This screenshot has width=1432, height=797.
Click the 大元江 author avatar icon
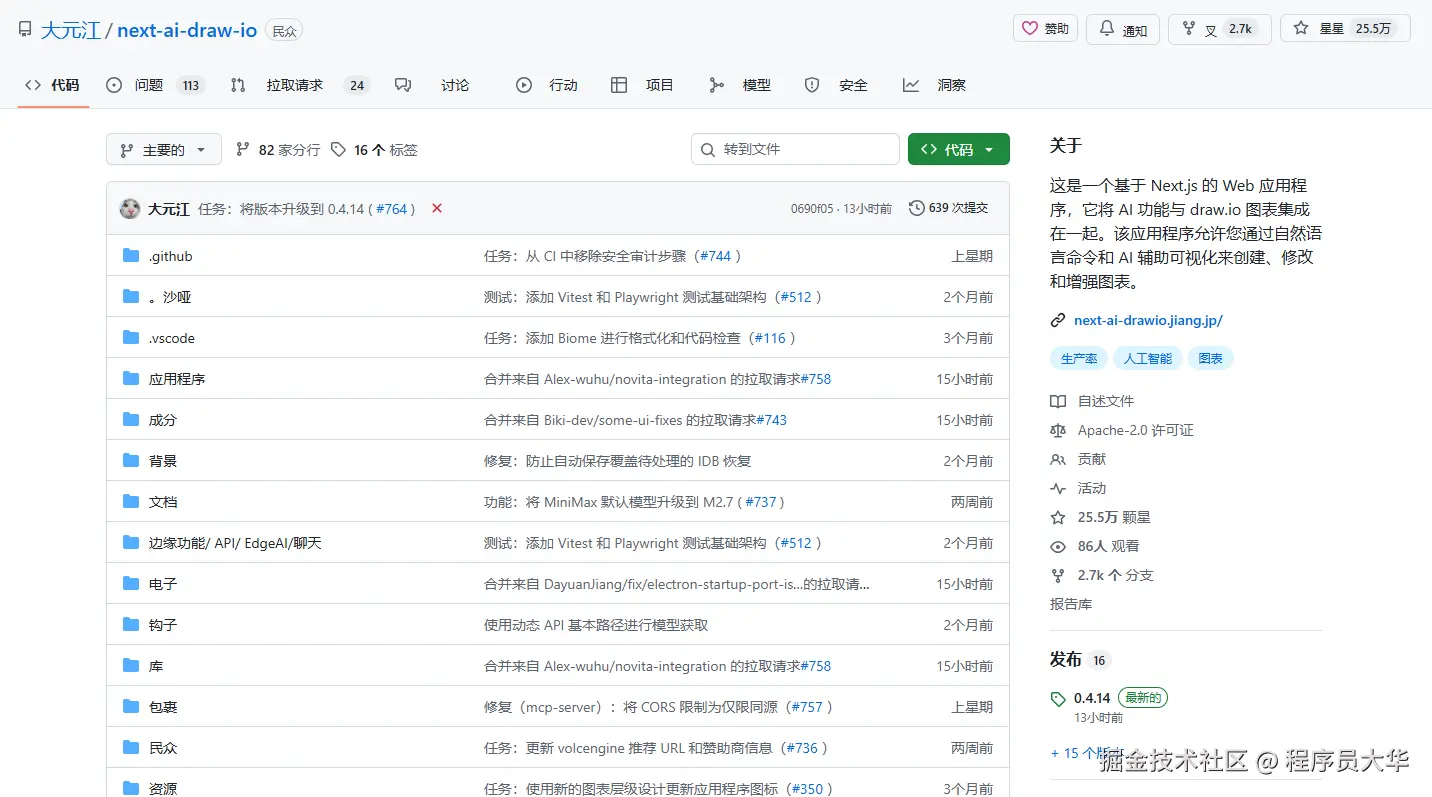click(130, 209)
